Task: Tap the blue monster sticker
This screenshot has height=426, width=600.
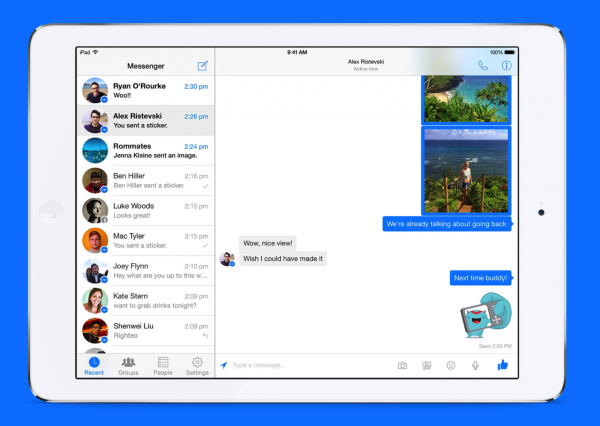Action: pos(486,315)
